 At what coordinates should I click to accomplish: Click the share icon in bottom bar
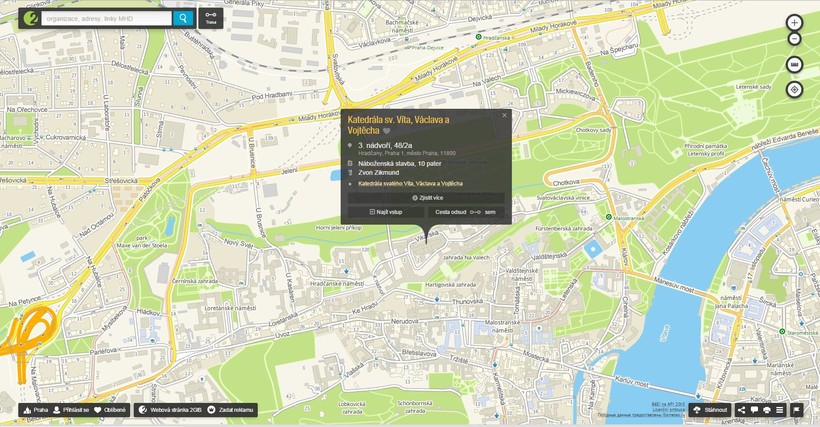(x=741, y=410)
